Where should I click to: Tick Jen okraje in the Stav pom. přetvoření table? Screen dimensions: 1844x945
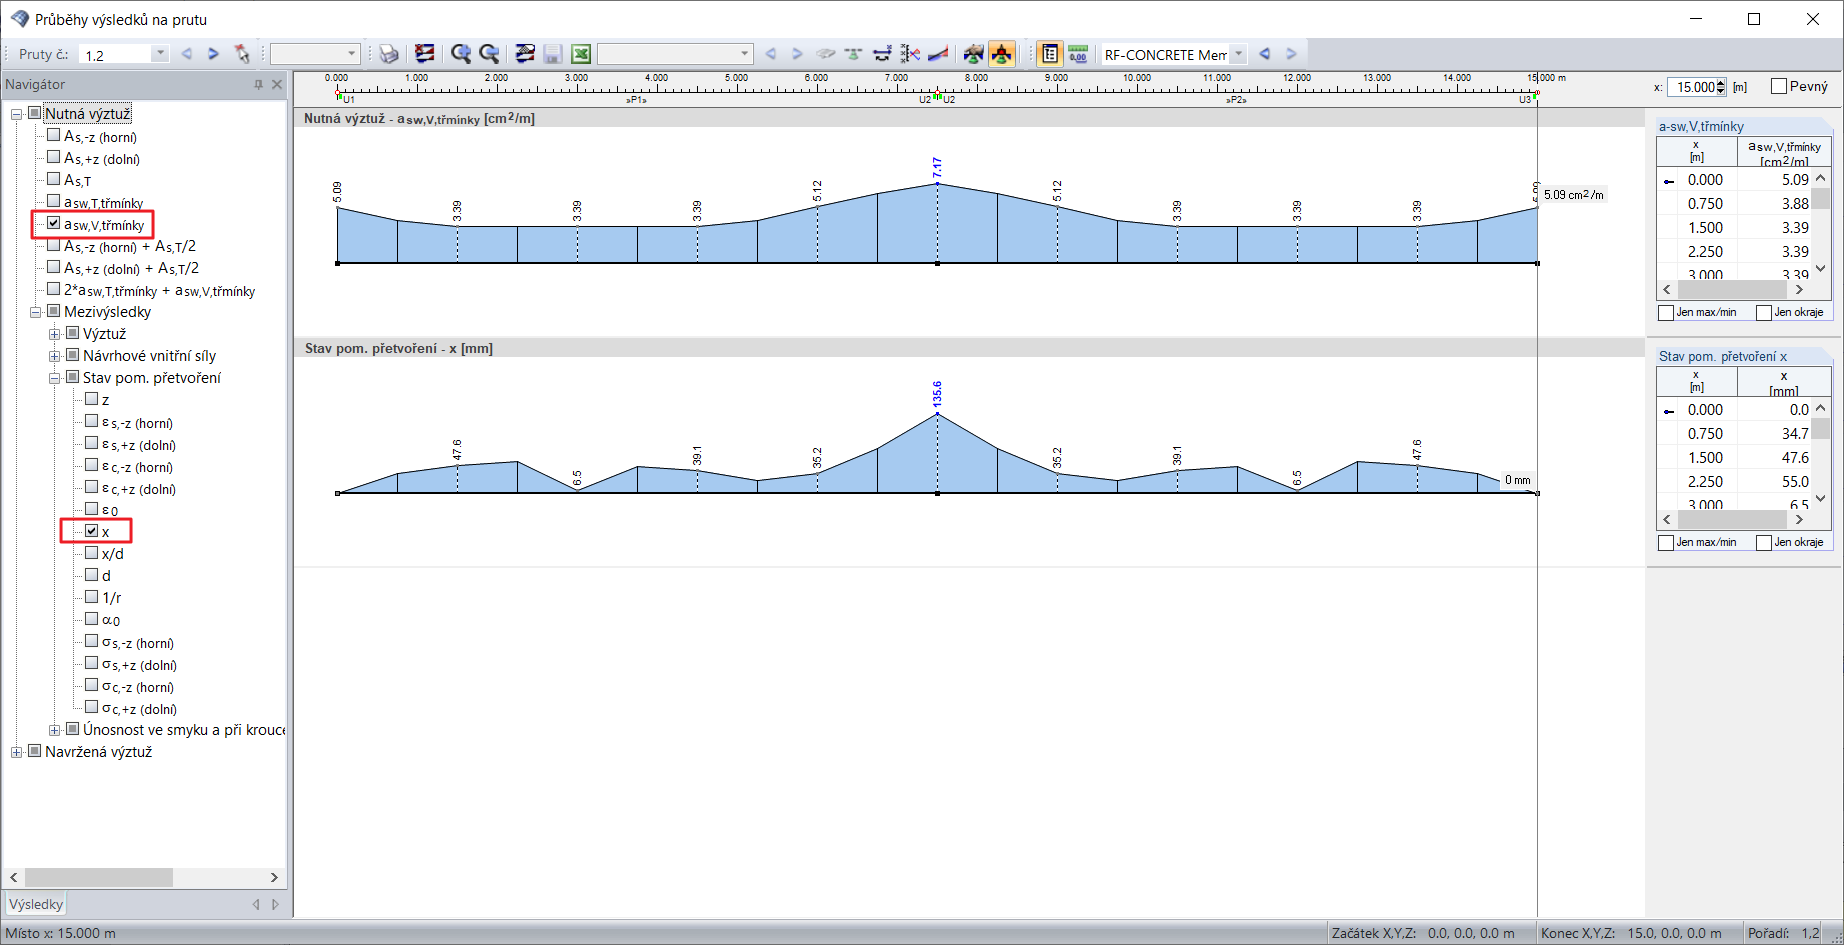click(x=1764, y=543)
